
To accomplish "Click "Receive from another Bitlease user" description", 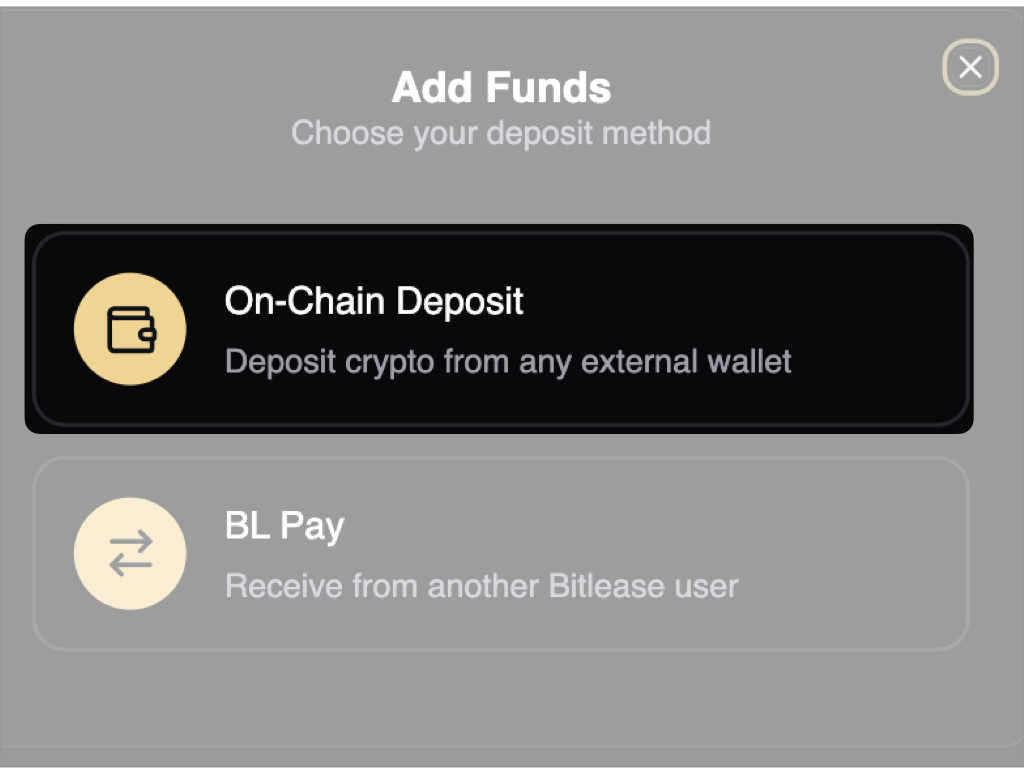I will tap(481, 585).
